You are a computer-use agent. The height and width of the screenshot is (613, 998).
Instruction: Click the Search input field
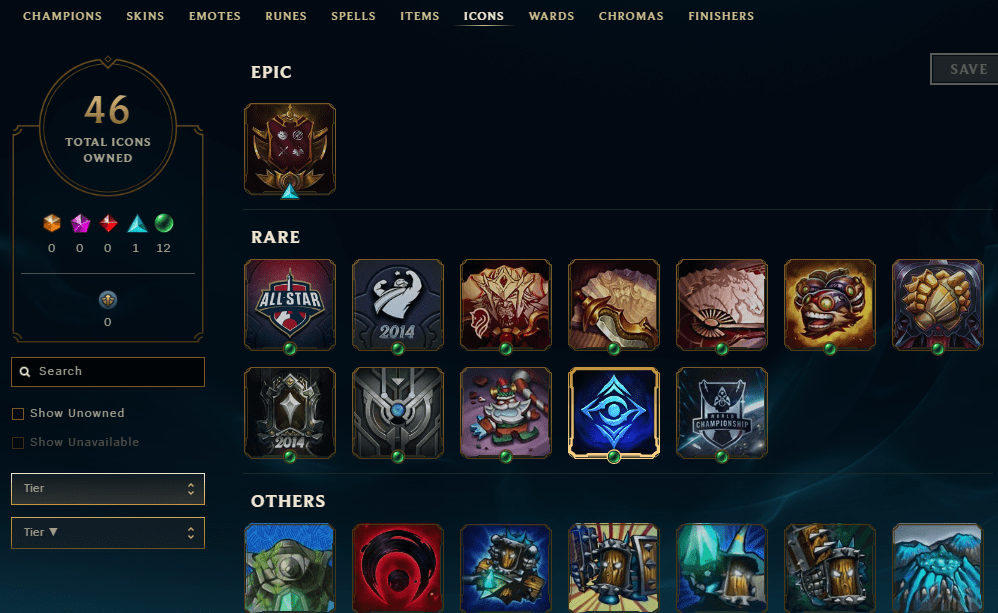click(108, 372)
